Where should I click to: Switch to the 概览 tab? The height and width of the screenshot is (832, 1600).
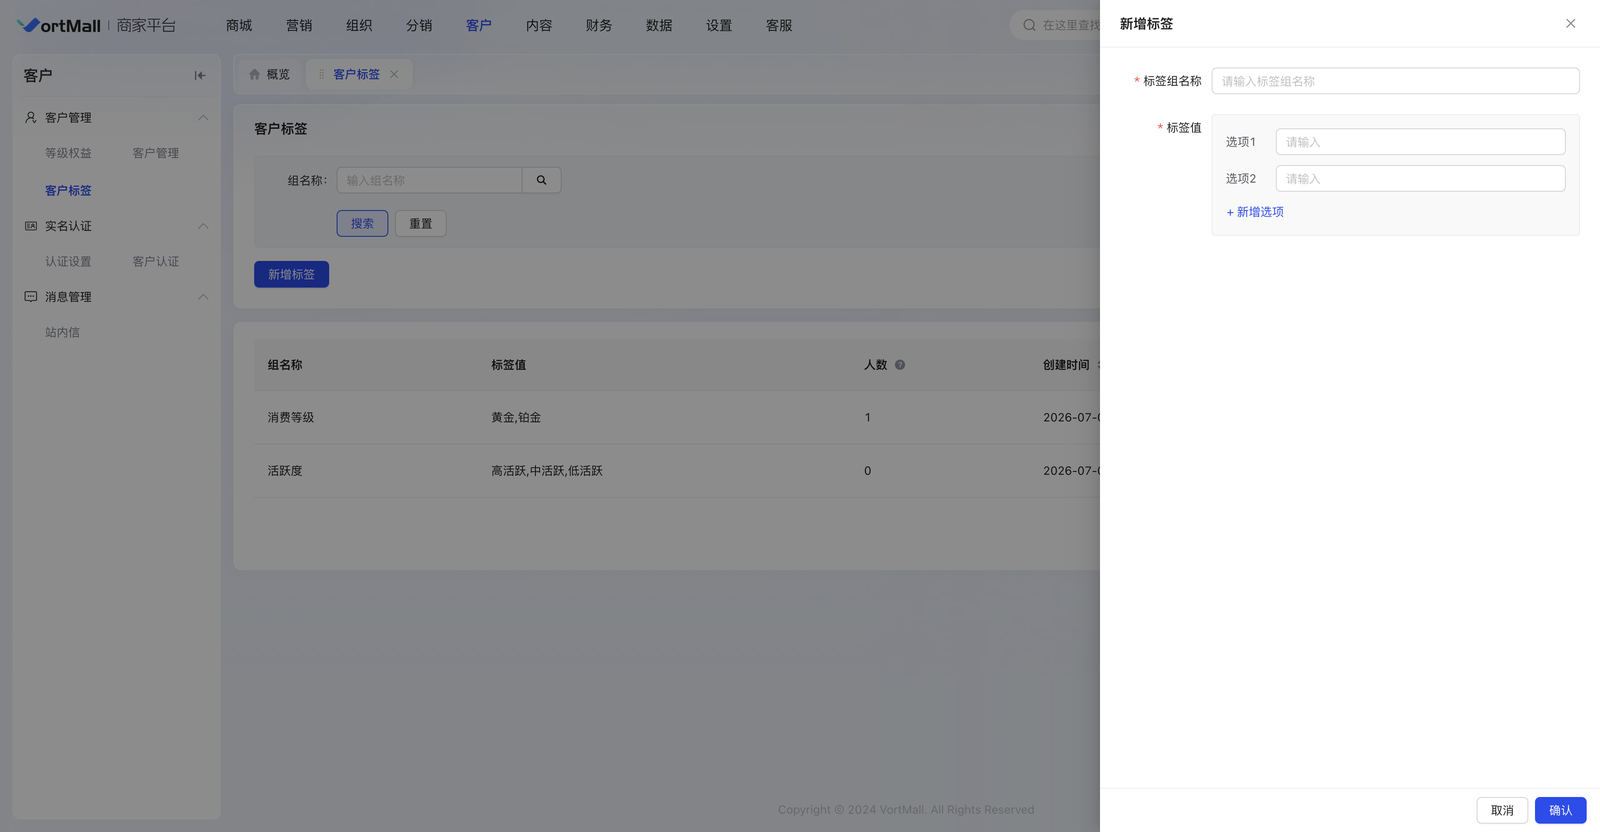(x=270, y=74)
